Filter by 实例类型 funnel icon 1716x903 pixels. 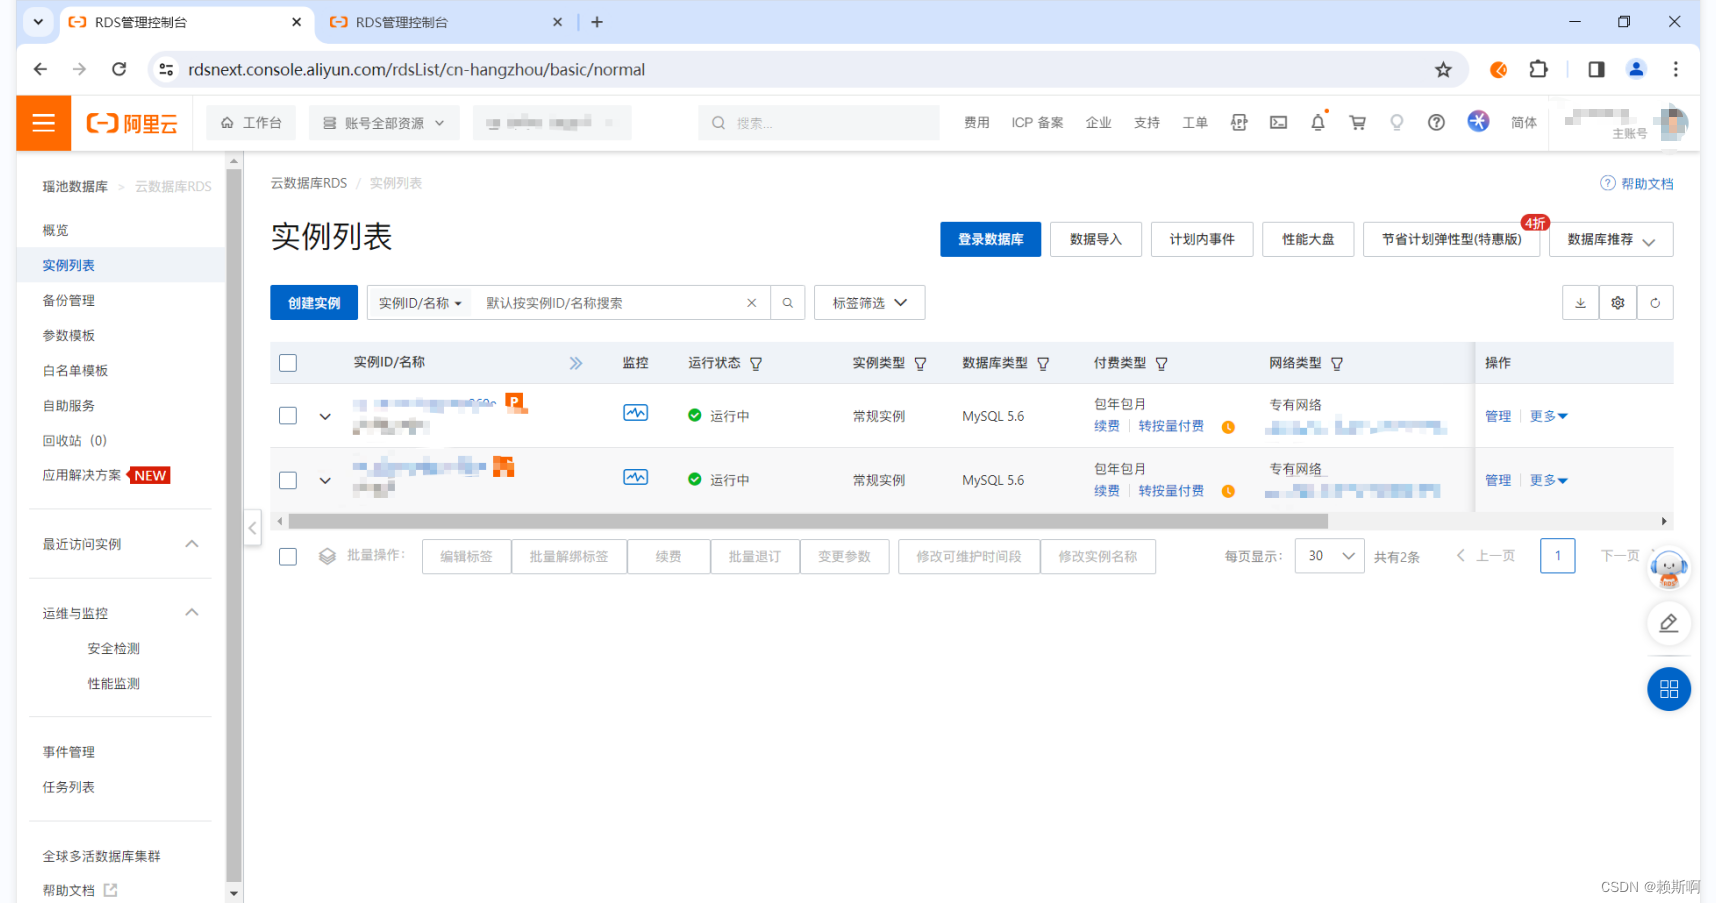(x=920, y=364)
